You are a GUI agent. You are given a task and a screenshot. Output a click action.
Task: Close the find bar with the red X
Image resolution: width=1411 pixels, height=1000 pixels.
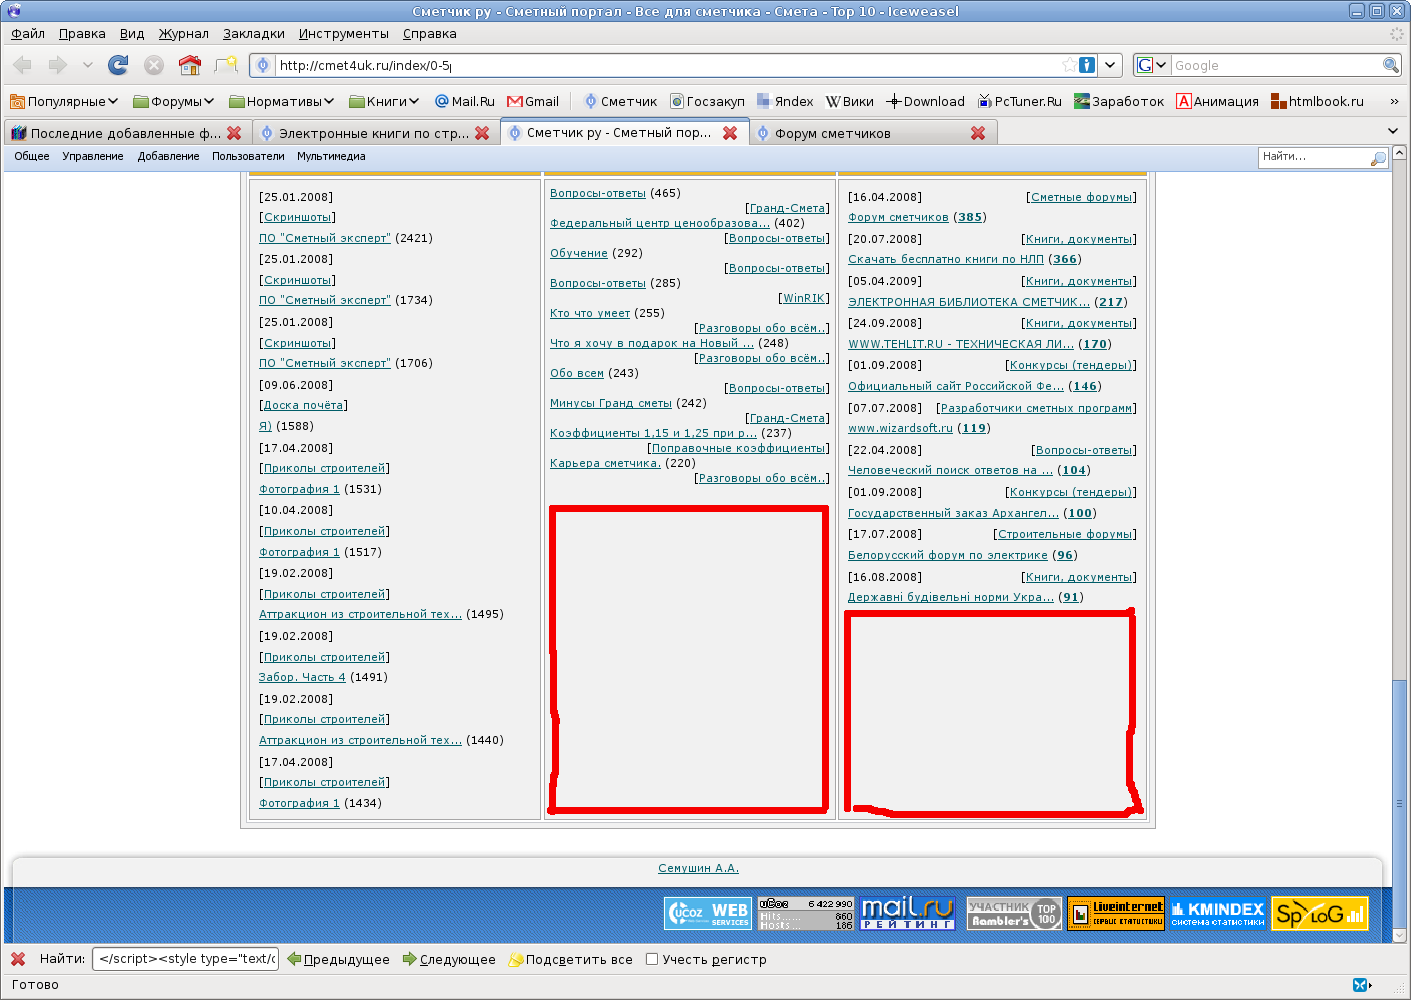coord(18,959)
